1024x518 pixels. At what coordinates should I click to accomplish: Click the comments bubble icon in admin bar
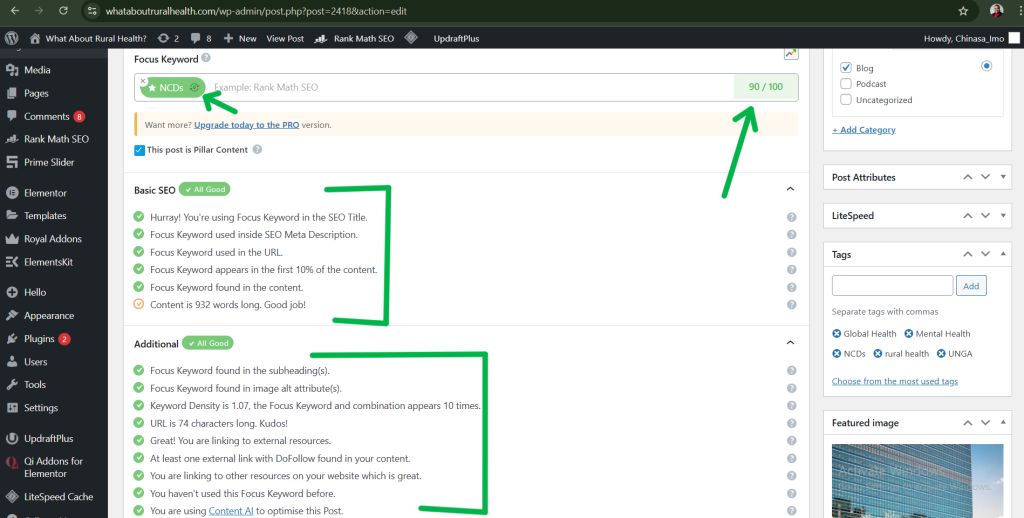(x=195, y=38)
